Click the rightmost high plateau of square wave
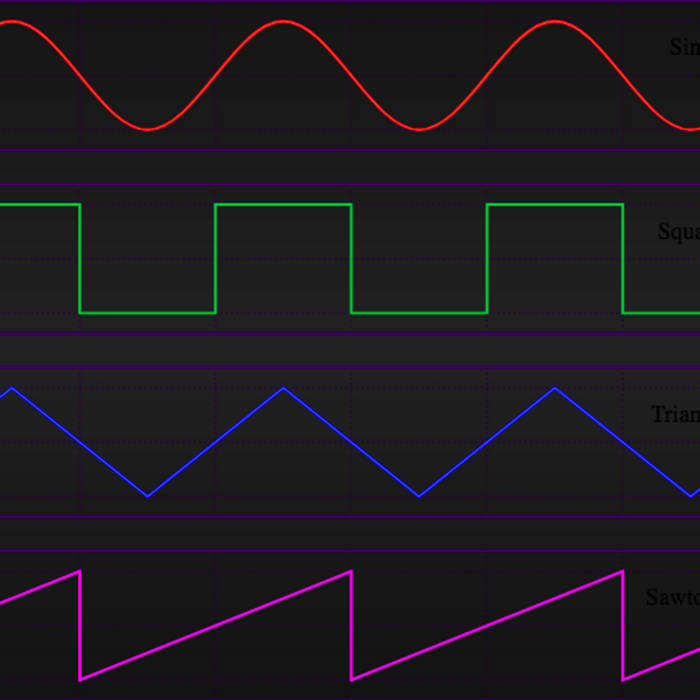700x700 pixels. click(x=554, y=205)
